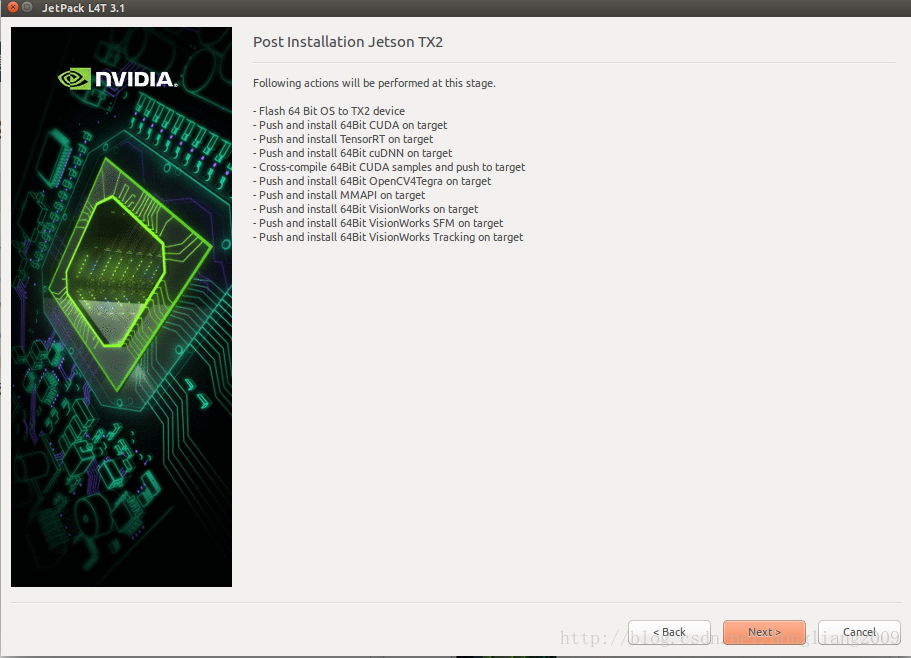The height and width of the screenshot is (658, 911).
Task: Select the MMAPI install entry
Action: pyautogui.click(x=340, y=195)
